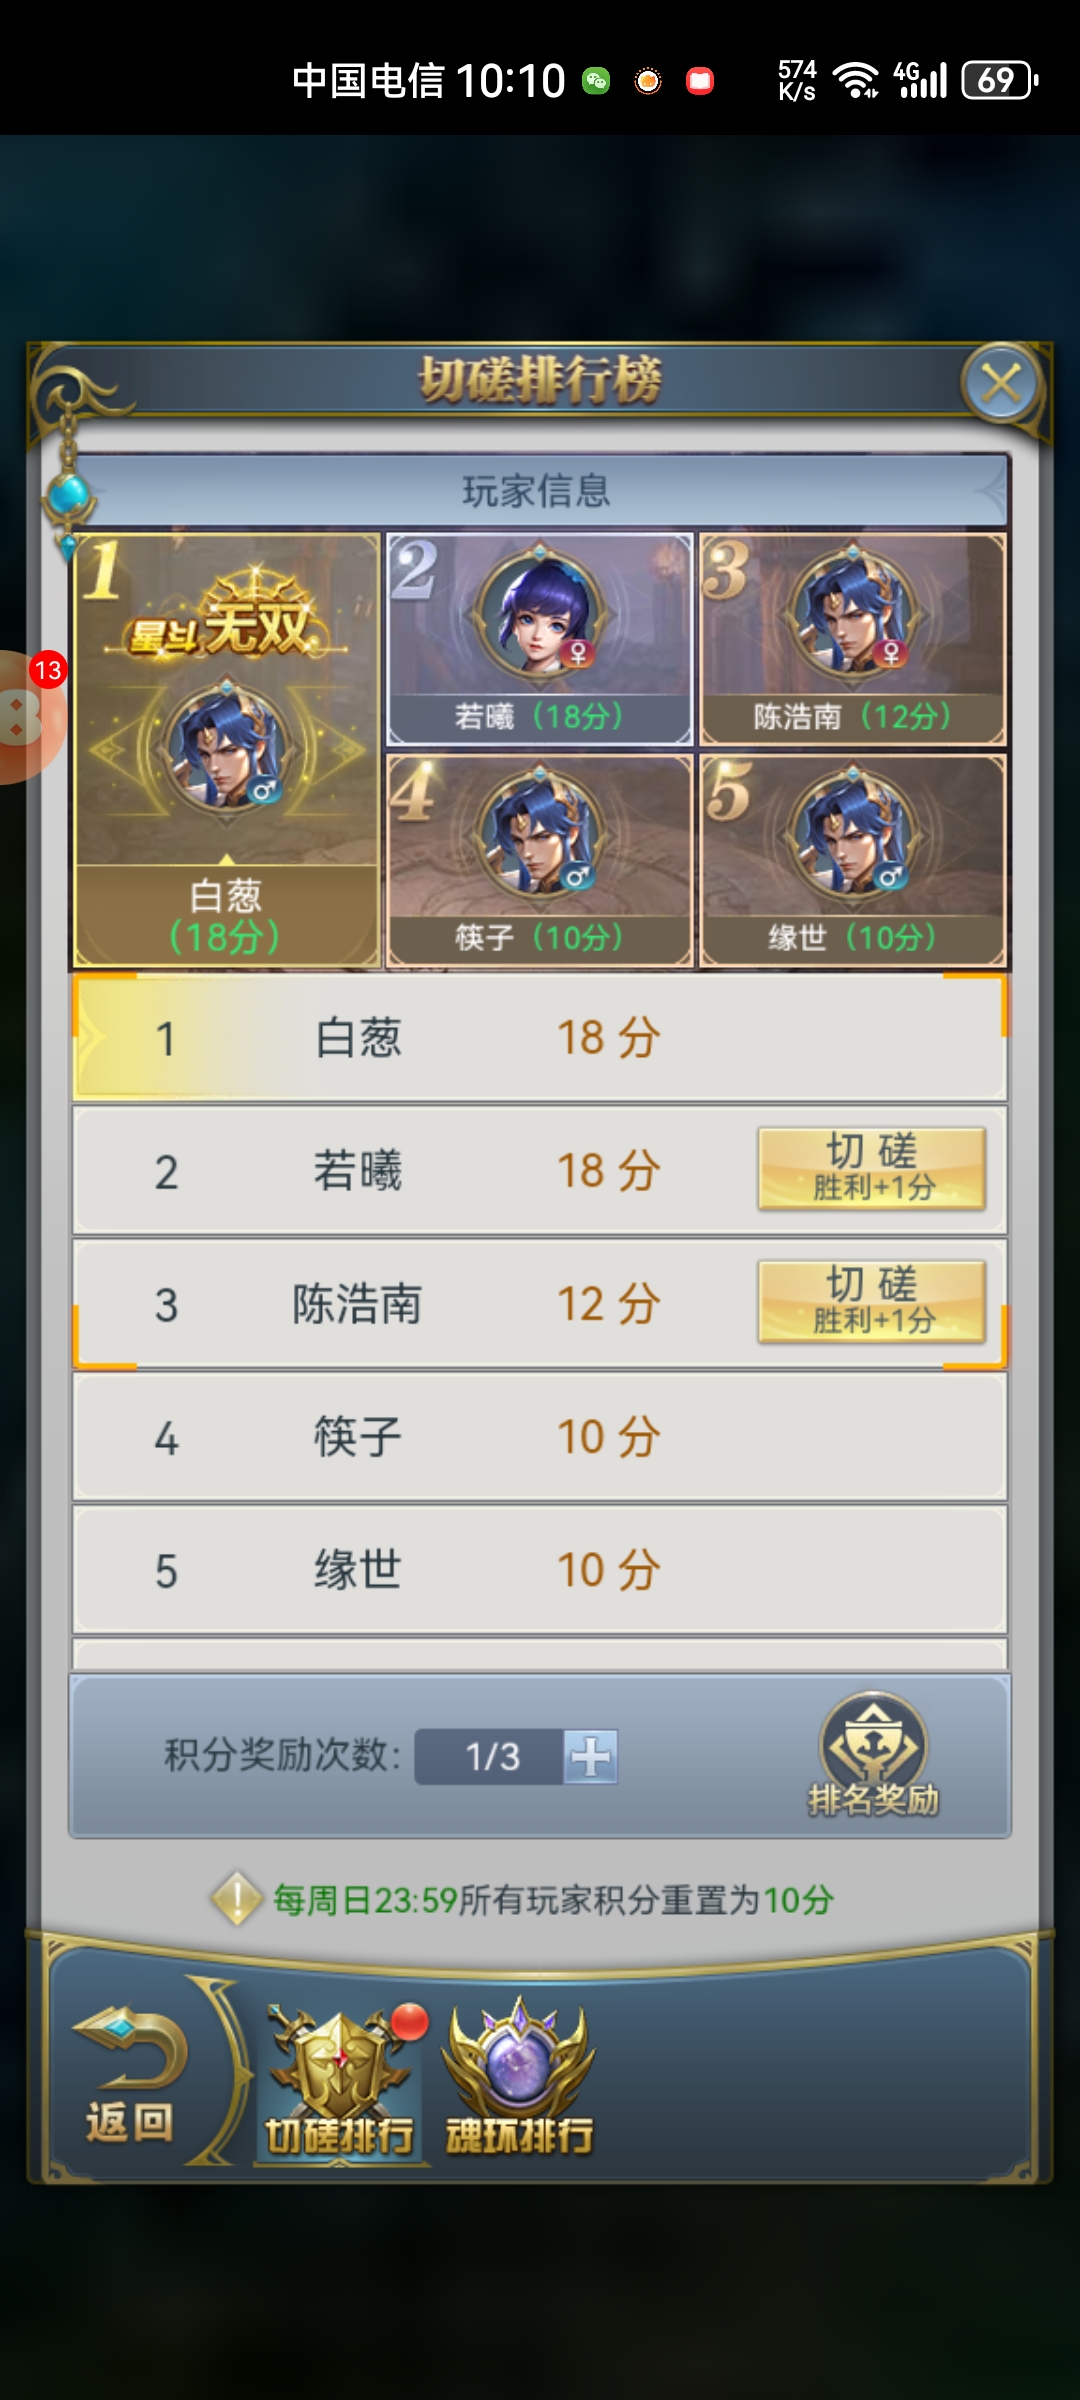Select the 切磋排行 tab
The height and width of the screenshot is (2400, 1080).
point(340,2080)
